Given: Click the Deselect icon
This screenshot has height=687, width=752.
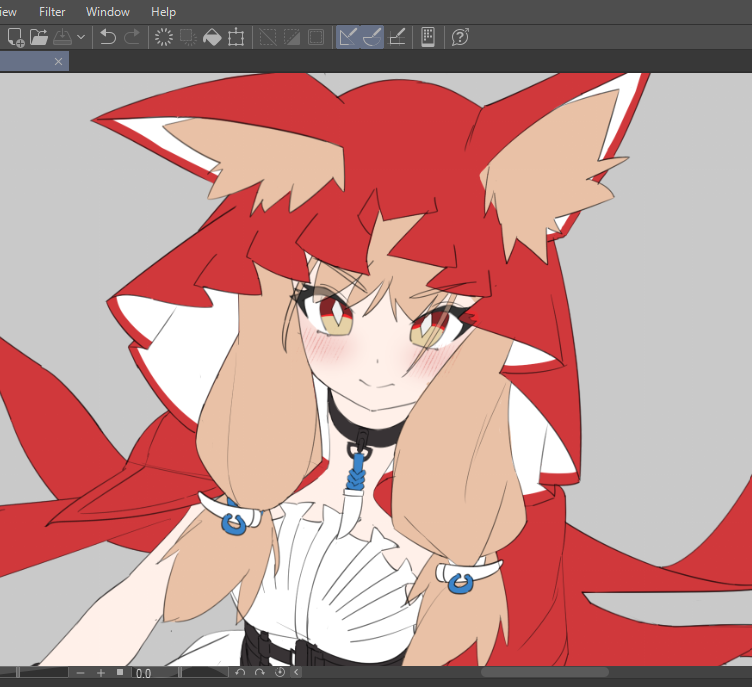Looking at the screenshot, I should pyautogui.click(x=268, y=37).
